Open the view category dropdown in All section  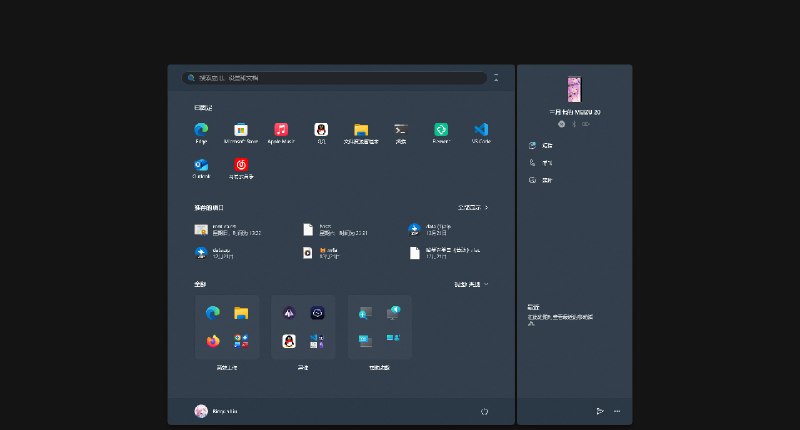tap(472, 285)
